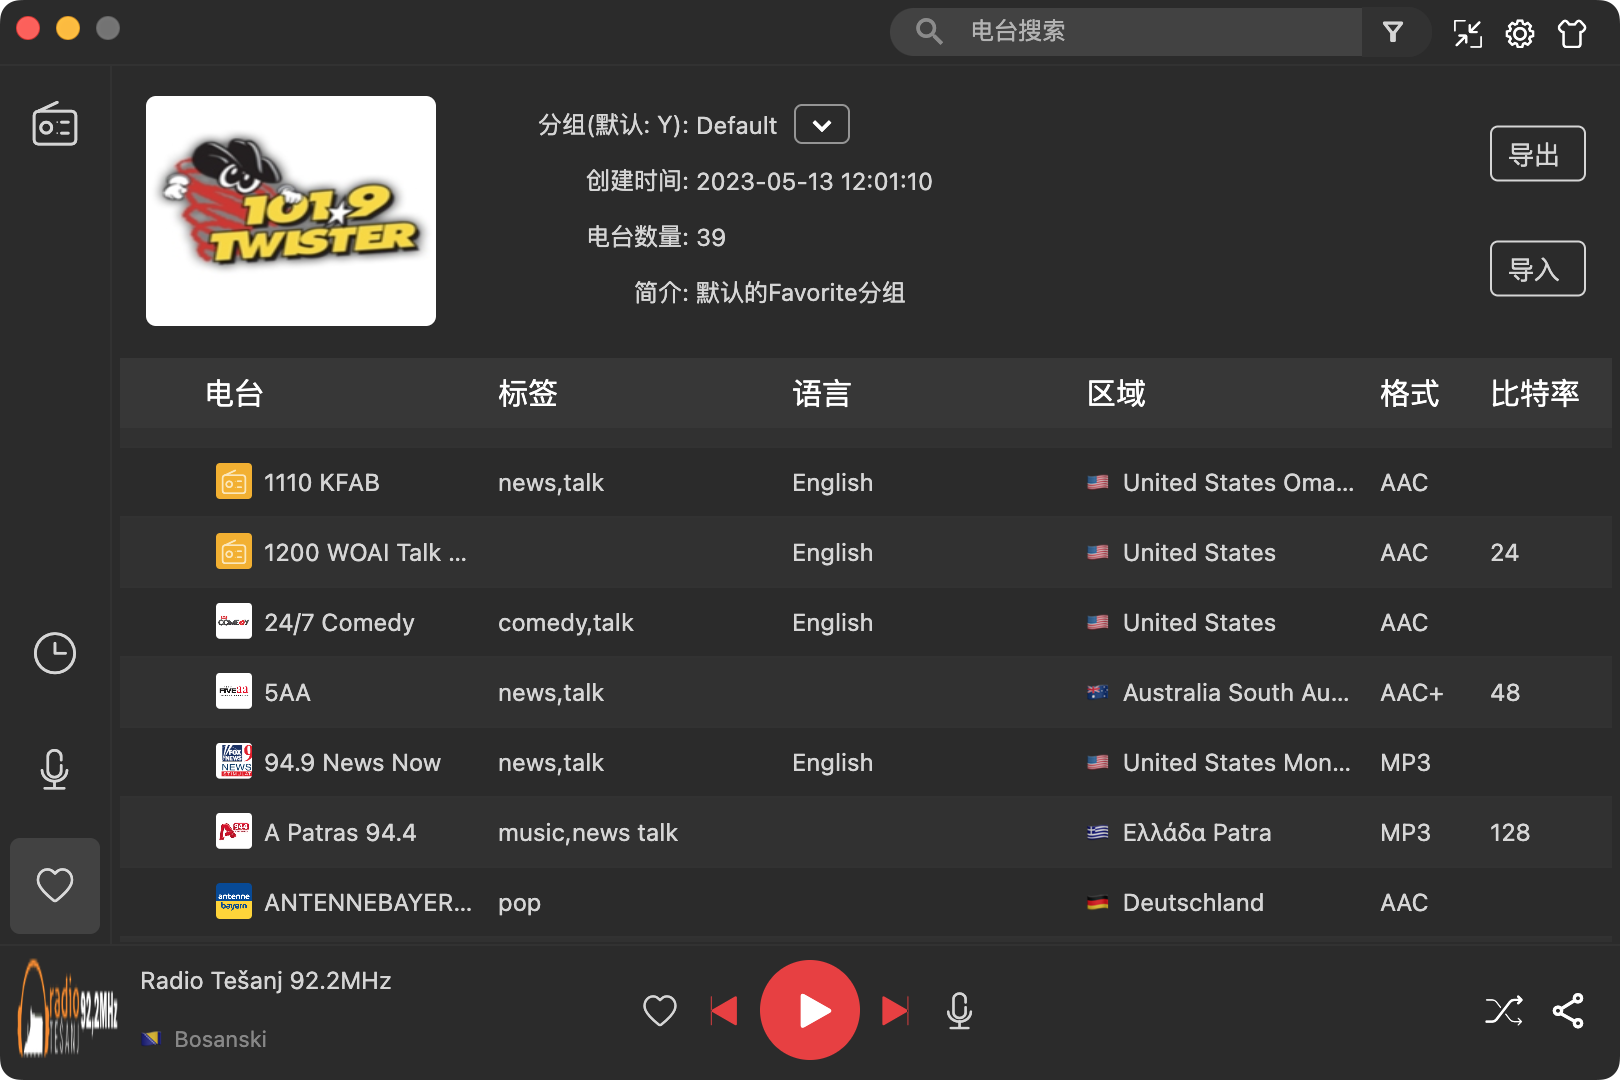Skip to the next station
The image size is (1620, 1080).
click(896, 1010)
